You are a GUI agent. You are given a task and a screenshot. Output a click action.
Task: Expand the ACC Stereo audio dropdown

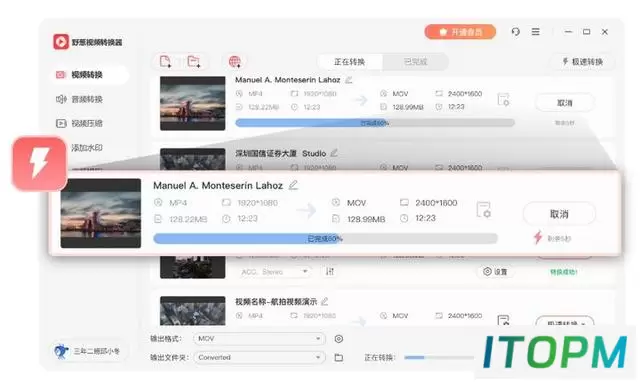[x=274, y=272]
